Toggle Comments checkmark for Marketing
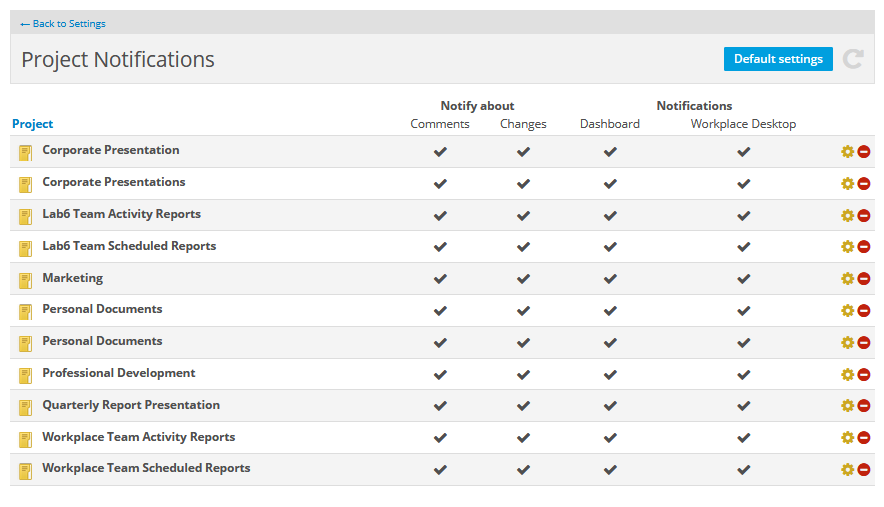 (440, 279)
